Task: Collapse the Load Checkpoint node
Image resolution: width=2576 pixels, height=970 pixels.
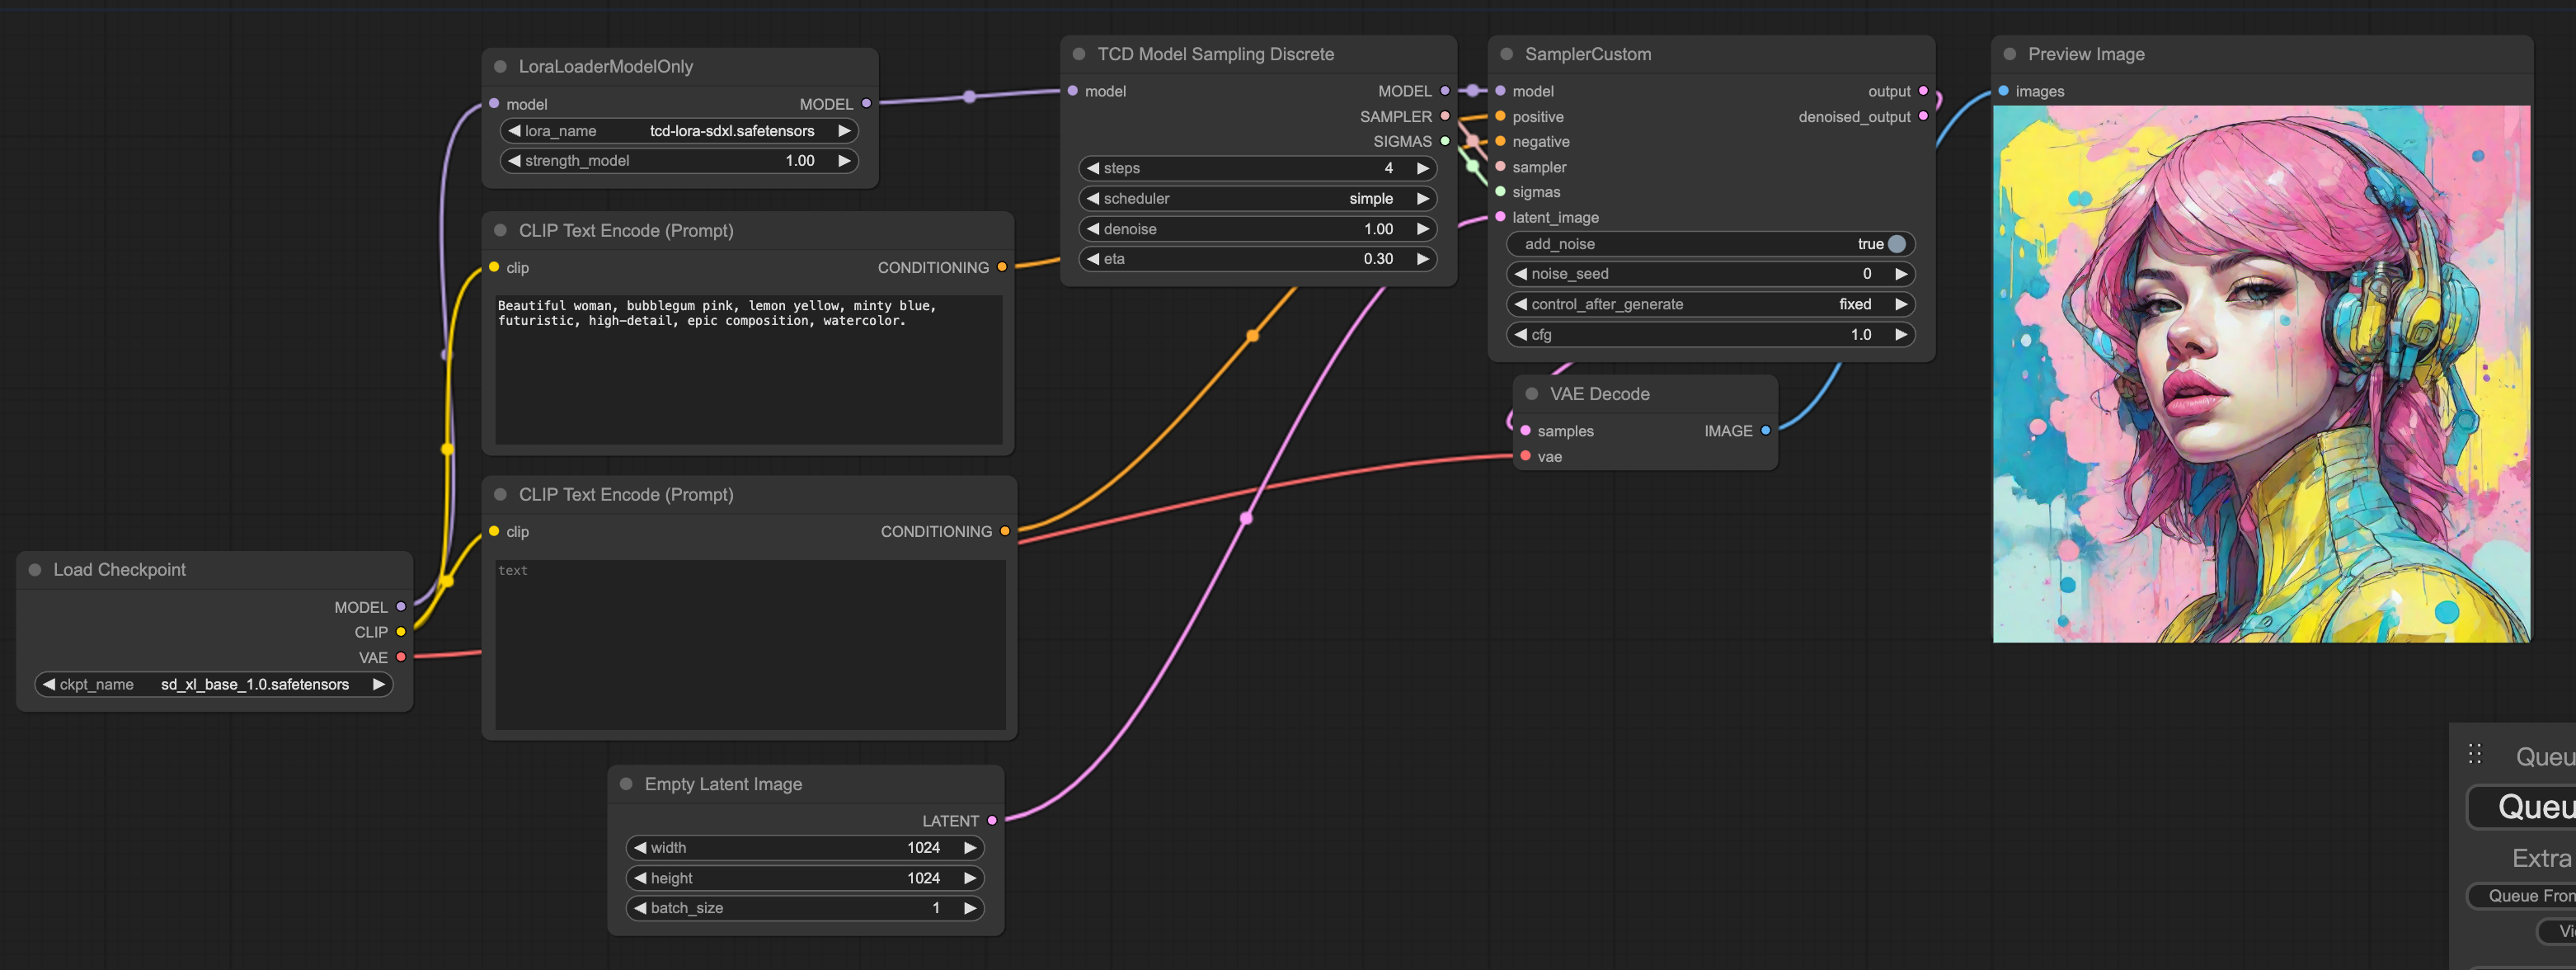Action: [x=35, y=570]
